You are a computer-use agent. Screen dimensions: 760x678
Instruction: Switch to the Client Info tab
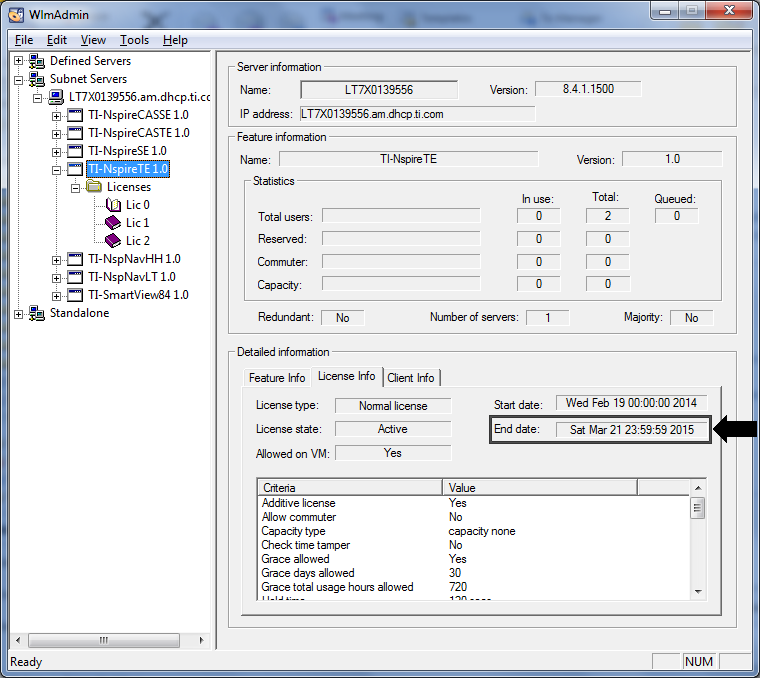point(411,378)
